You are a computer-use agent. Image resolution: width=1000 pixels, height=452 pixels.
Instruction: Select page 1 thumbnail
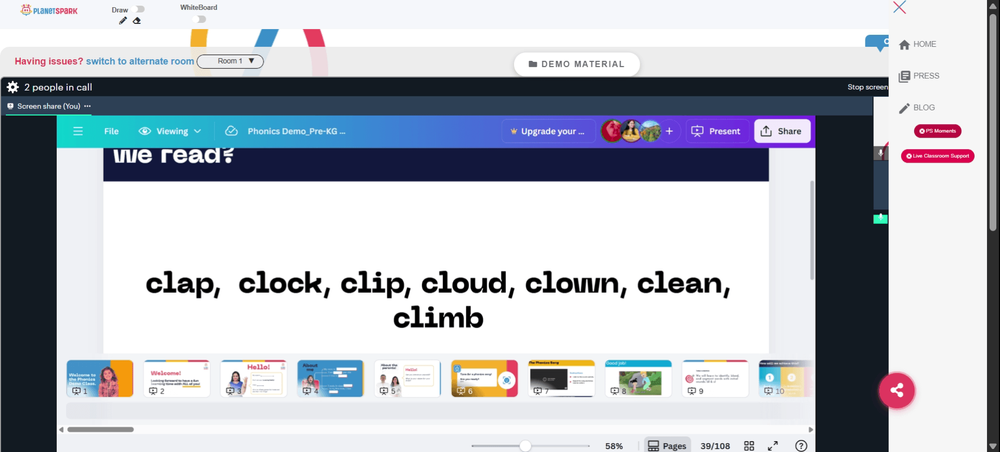pos(100,379)
